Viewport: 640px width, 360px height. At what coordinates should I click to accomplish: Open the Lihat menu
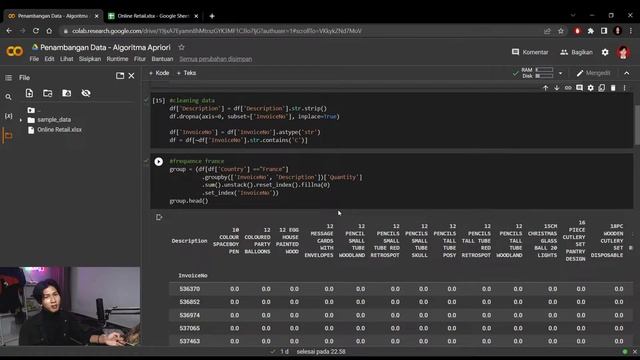click(x=67, y=59)
